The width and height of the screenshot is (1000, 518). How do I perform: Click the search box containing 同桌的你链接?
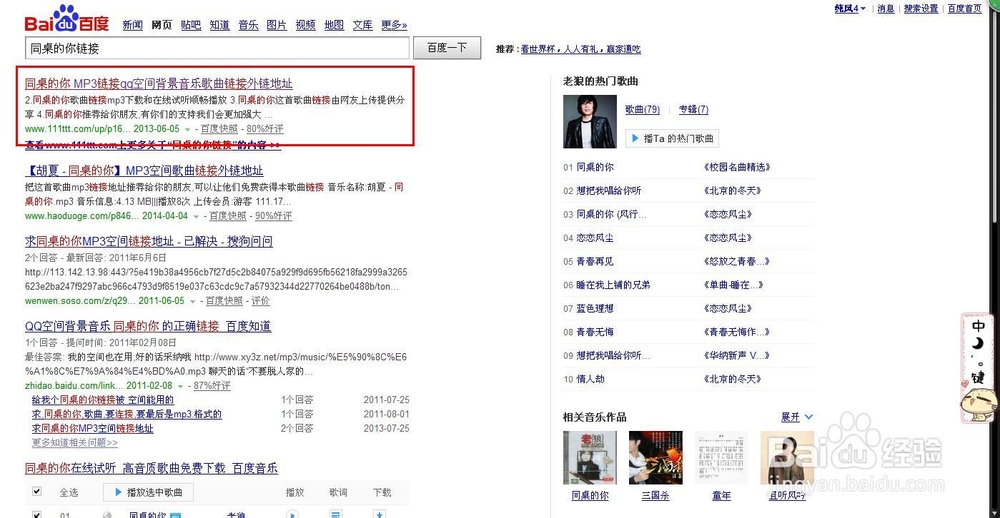point(217,48)
